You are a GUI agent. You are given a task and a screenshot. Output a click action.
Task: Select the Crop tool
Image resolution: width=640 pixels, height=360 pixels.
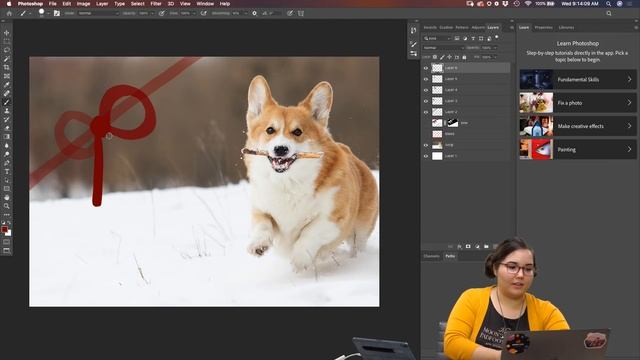click(7, 67)
